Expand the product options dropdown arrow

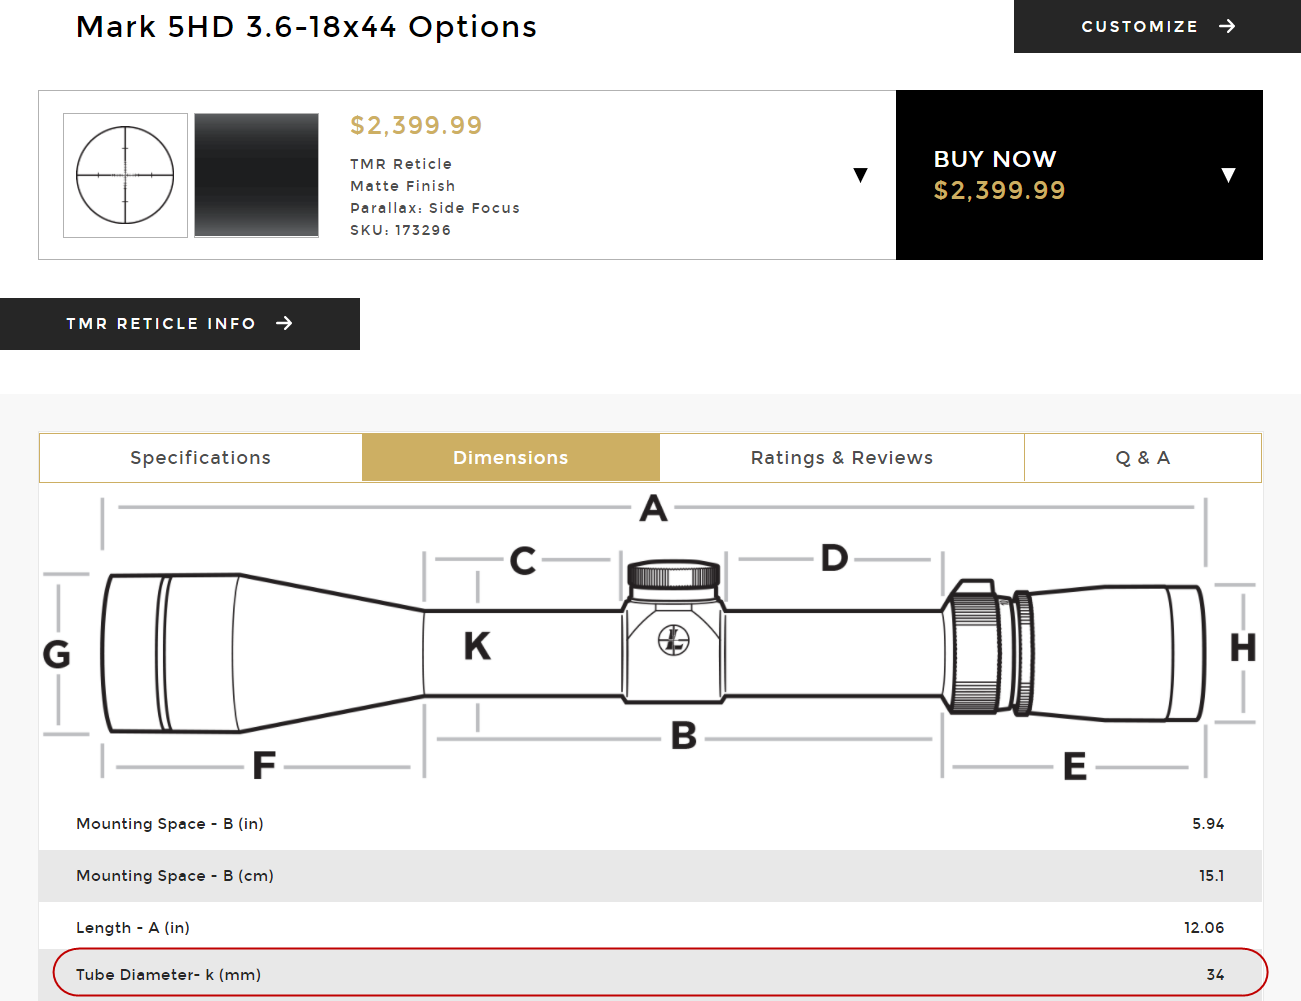pyautogui.click(x=860, y=175)
